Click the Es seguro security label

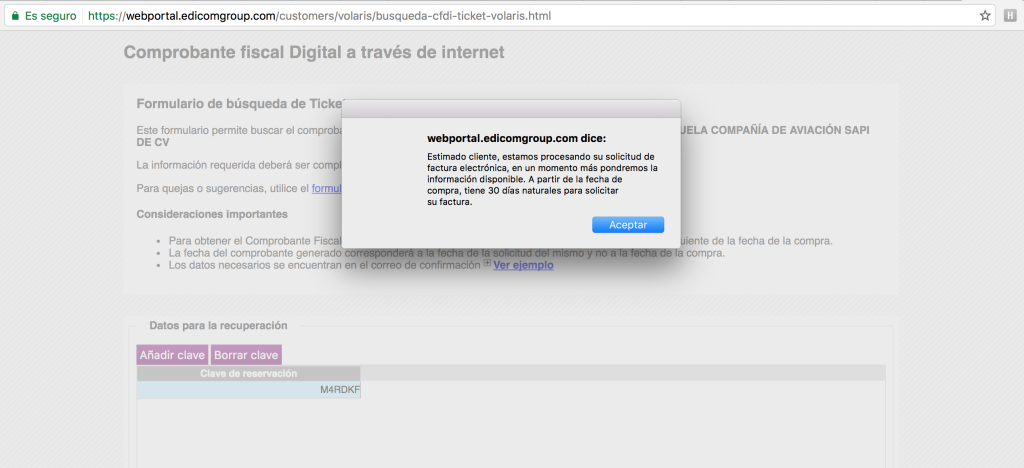tap(50, 16)
